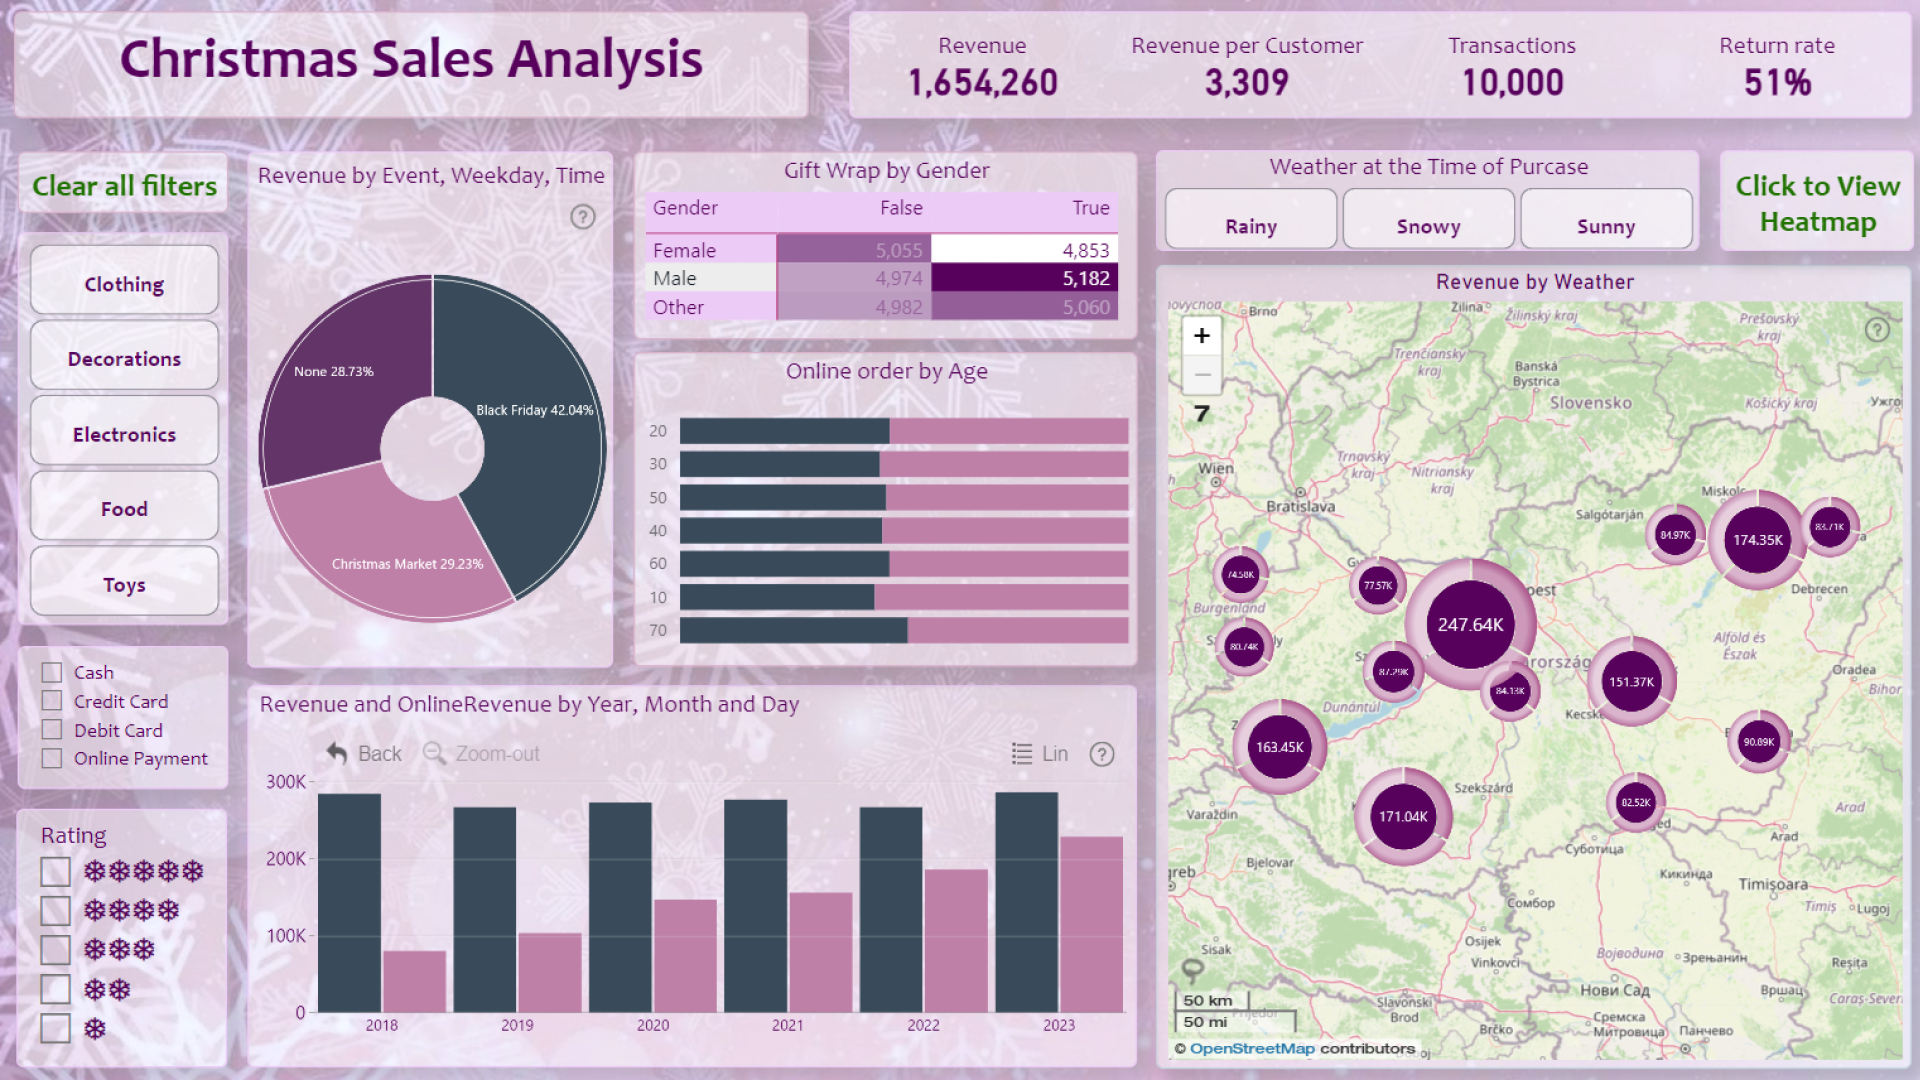Check the Cash payment checkbox
Viewport: 1920px width, 1080px height.
tap(52, 672)
